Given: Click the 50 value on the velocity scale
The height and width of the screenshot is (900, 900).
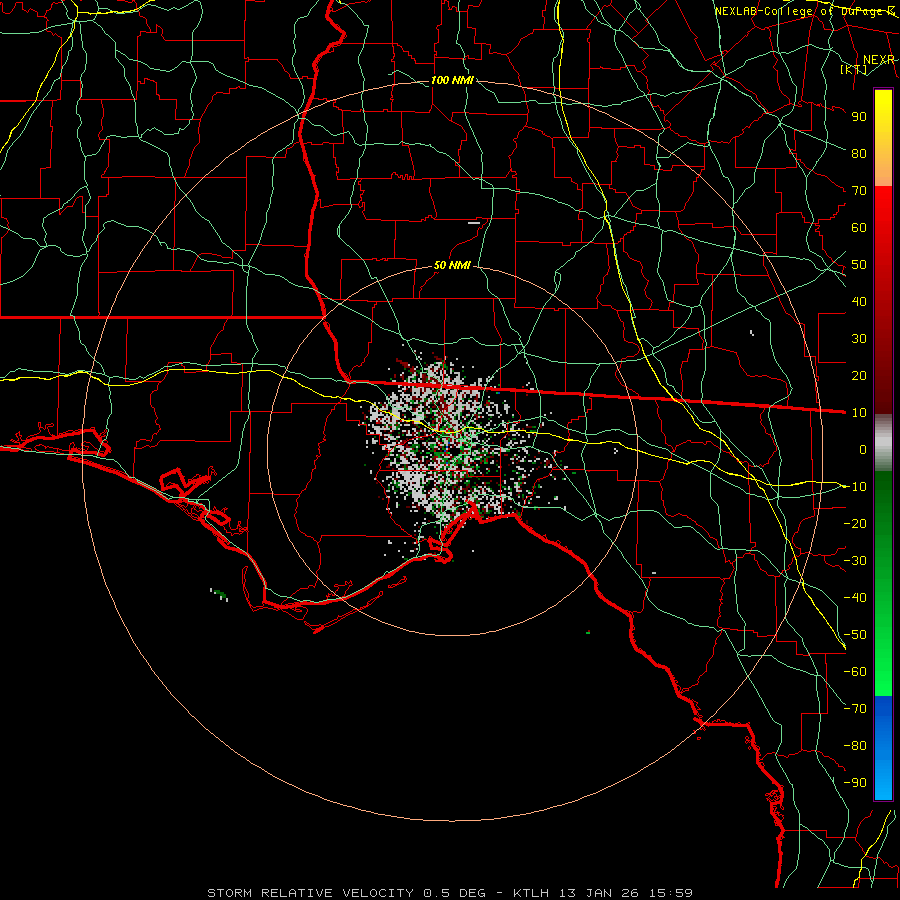Looking at the screenshot, I should [859, 265].
